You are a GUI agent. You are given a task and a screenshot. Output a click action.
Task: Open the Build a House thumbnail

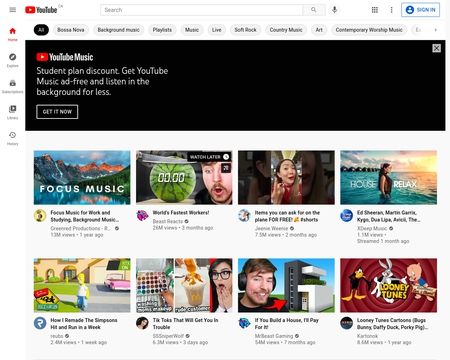(286, 285)
